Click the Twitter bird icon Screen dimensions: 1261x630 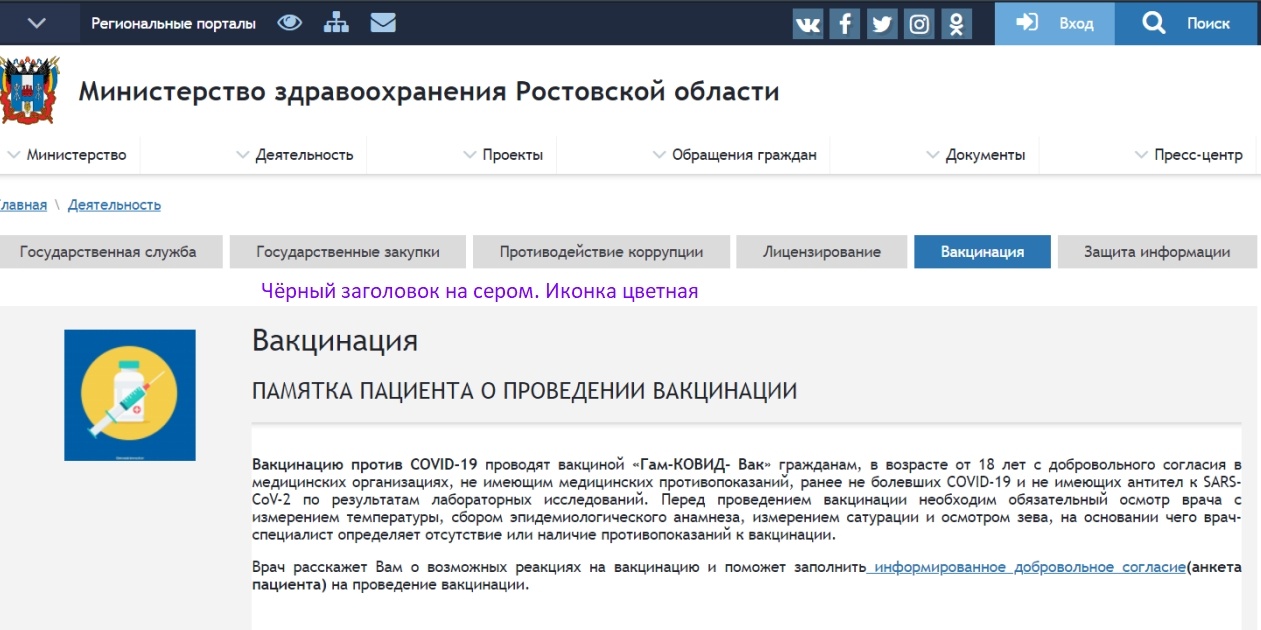[882, 23]
